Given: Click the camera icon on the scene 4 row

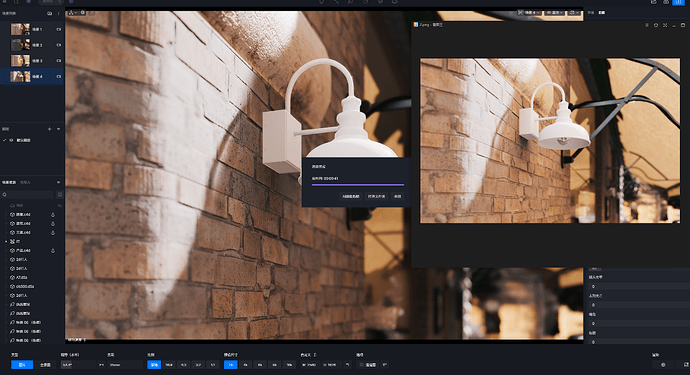Looking at the screenshot, I should pos(59,77).
